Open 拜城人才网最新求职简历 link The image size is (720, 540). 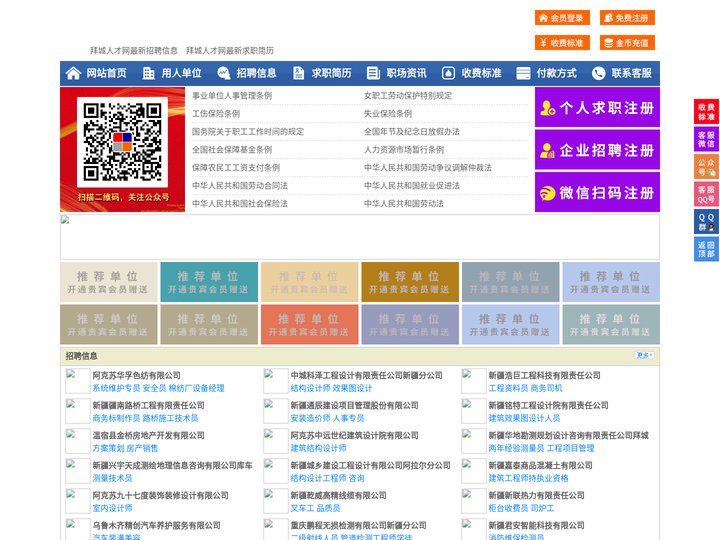[230, 51]
